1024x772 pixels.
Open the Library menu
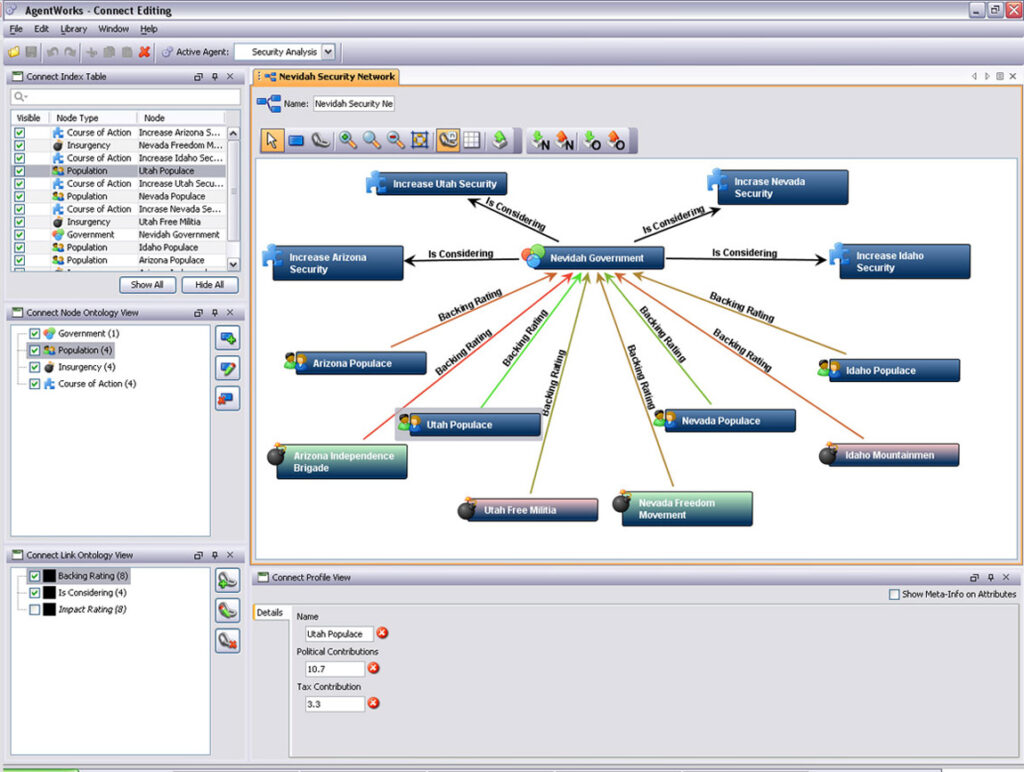73,29
